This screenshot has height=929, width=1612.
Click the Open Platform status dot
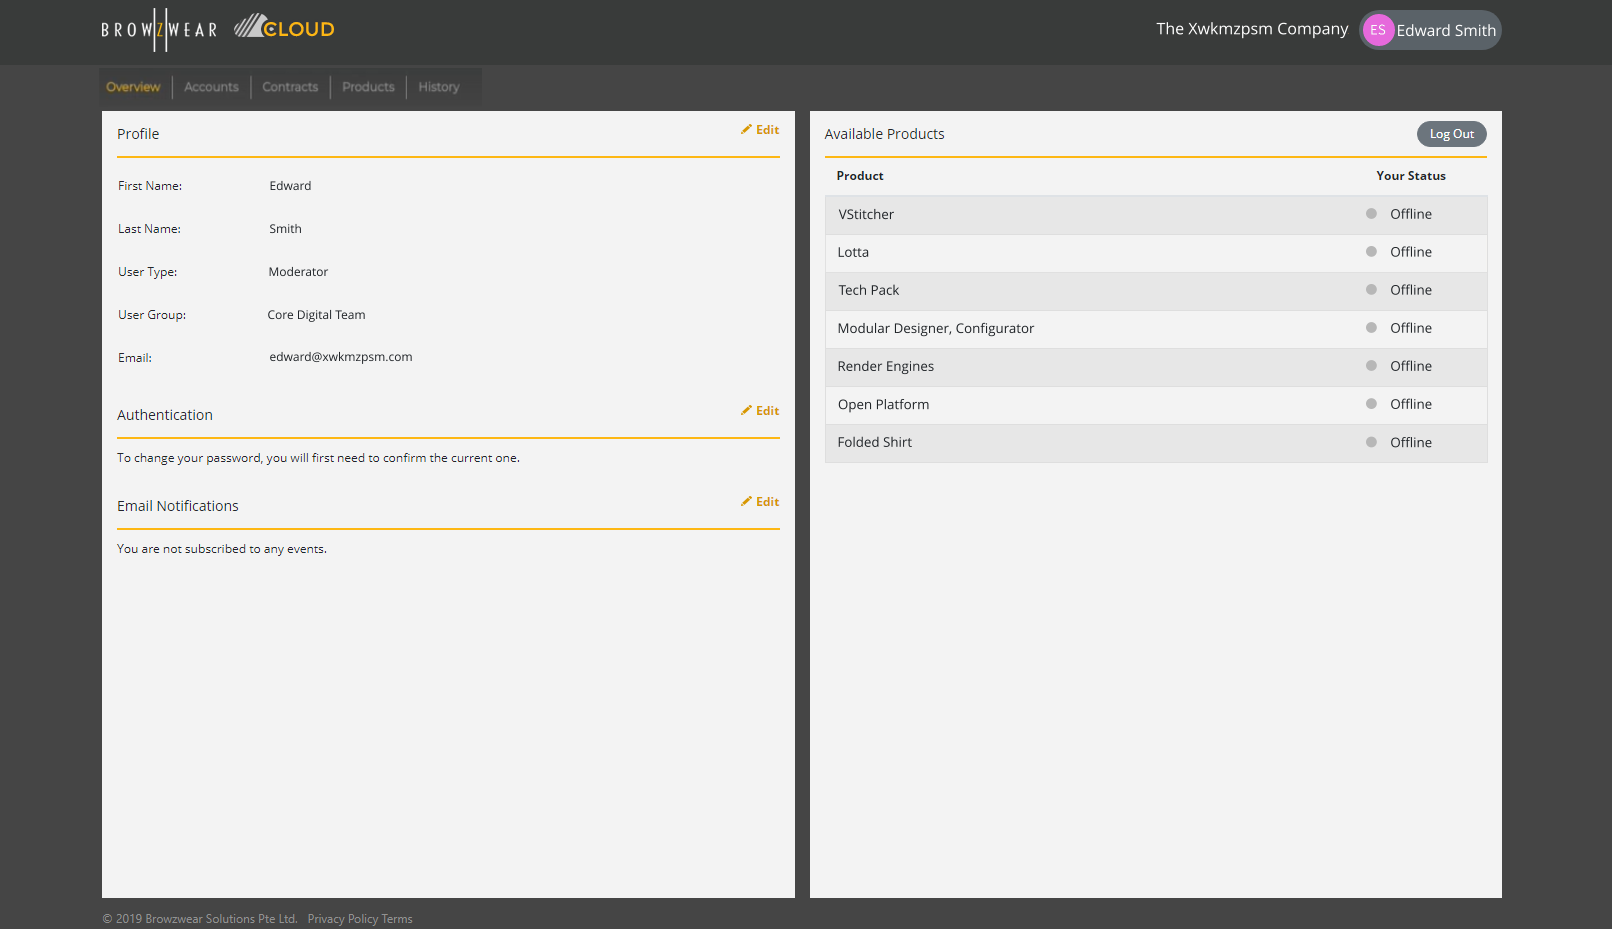click(1371, 403)
